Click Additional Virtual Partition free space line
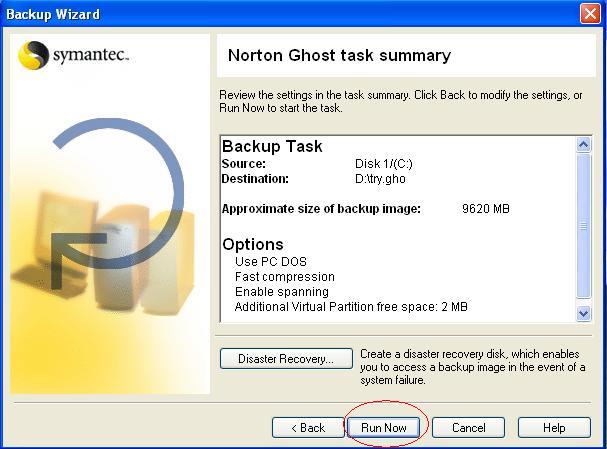The width and height of the screenshot is (607, 449). (351, 307)
